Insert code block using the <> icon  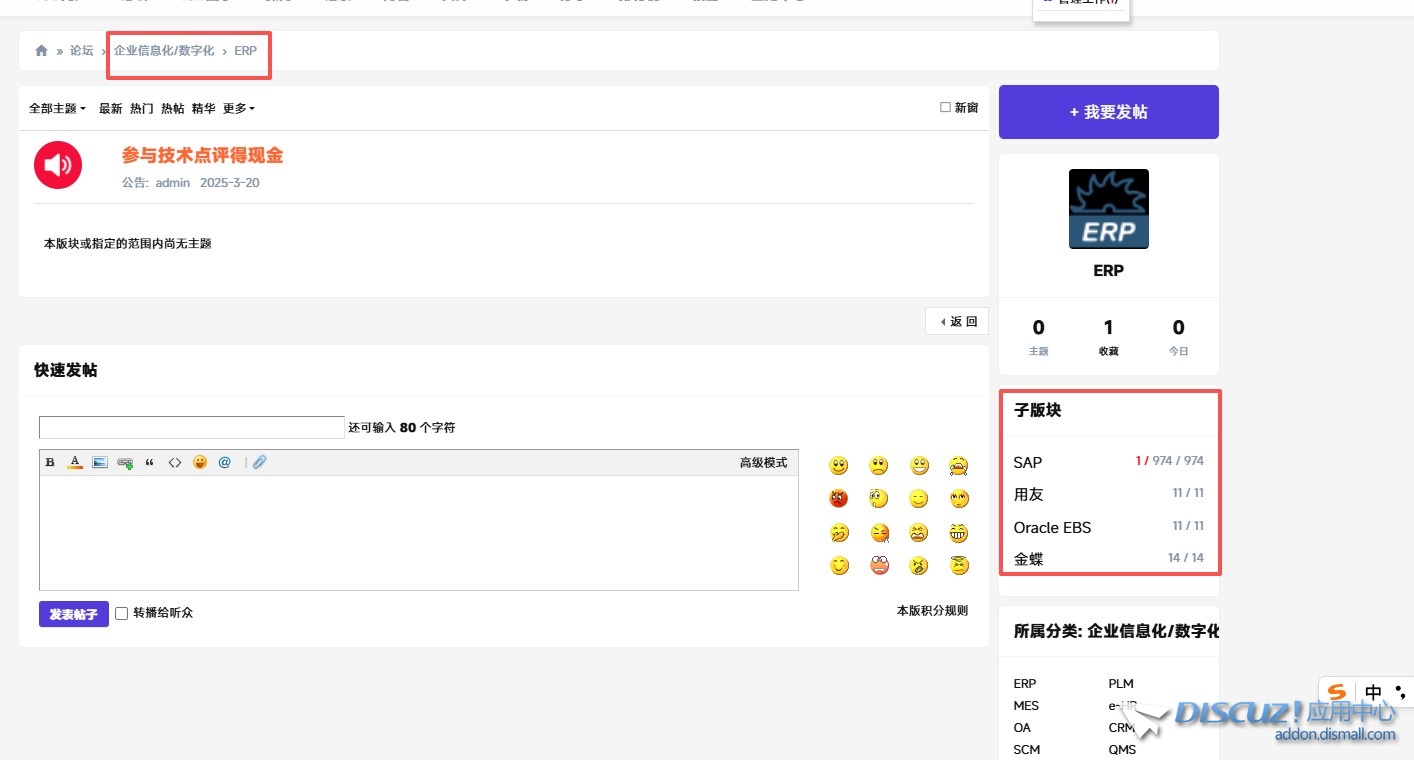pos(175,463)
